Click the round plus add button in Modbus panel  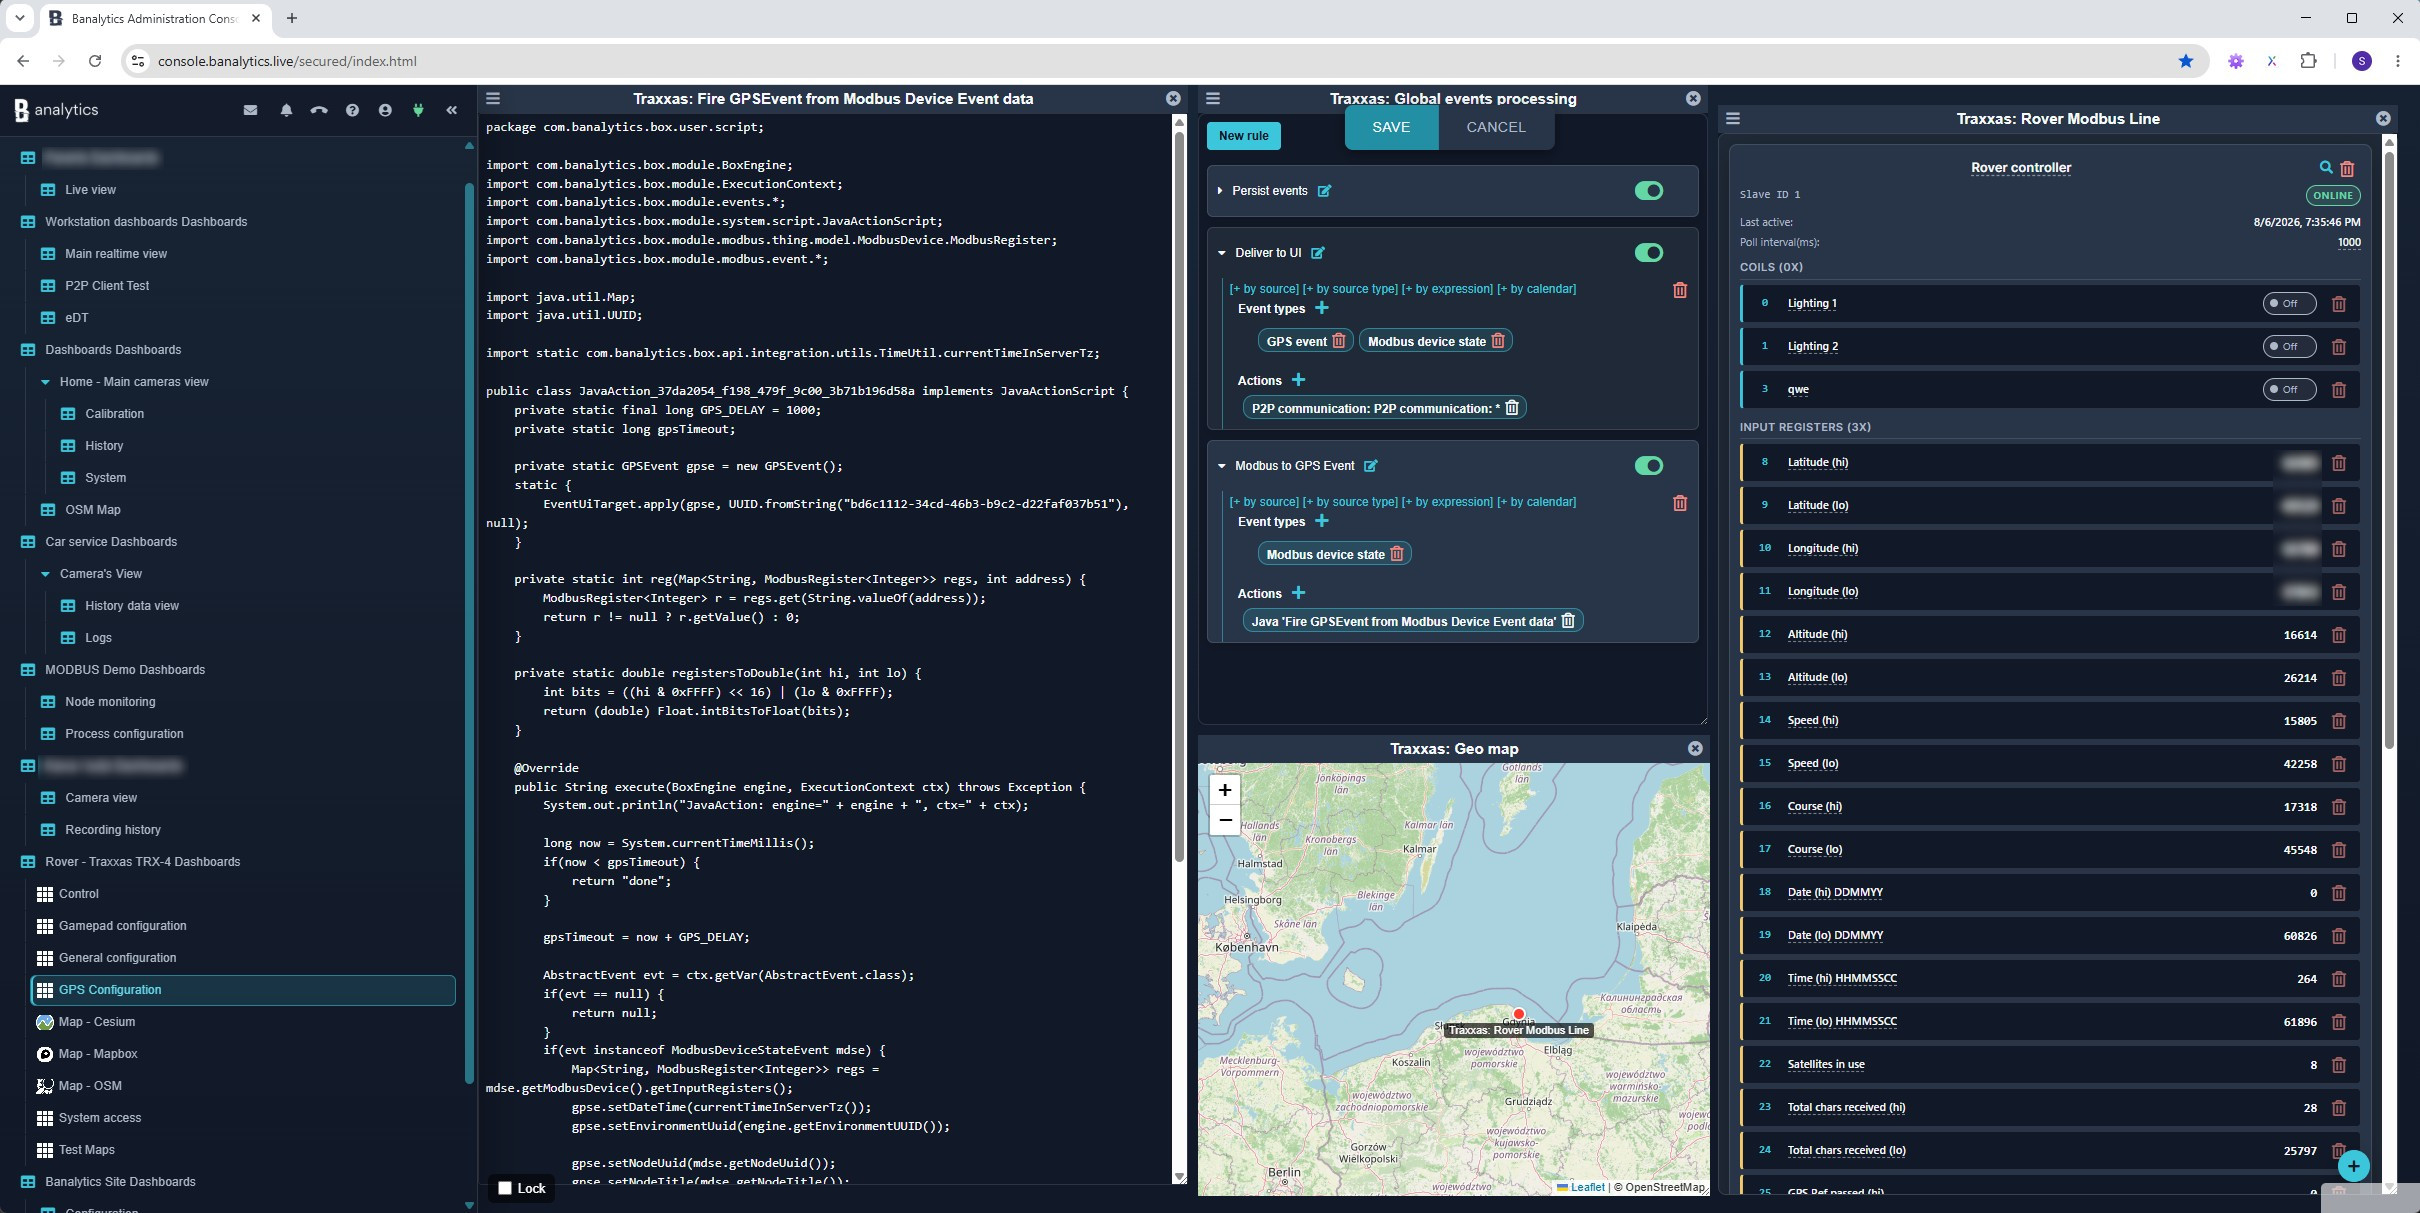click(x=2353, y=1166)
